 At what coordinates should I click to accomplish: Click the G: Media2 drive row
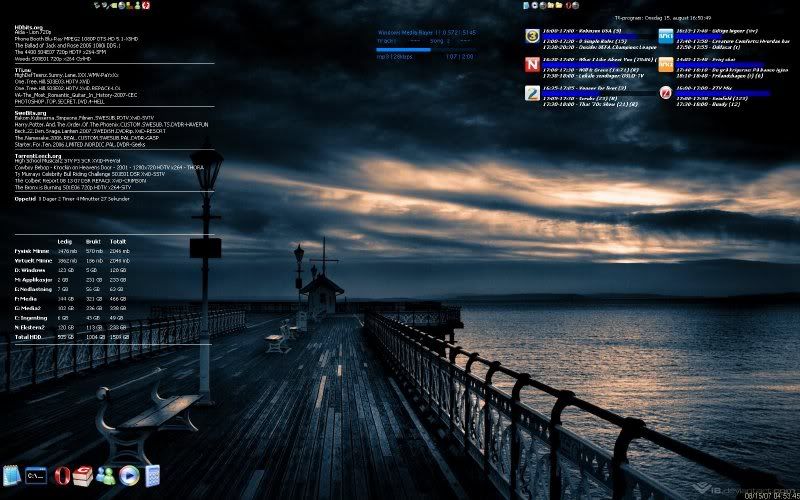point(70,308)
